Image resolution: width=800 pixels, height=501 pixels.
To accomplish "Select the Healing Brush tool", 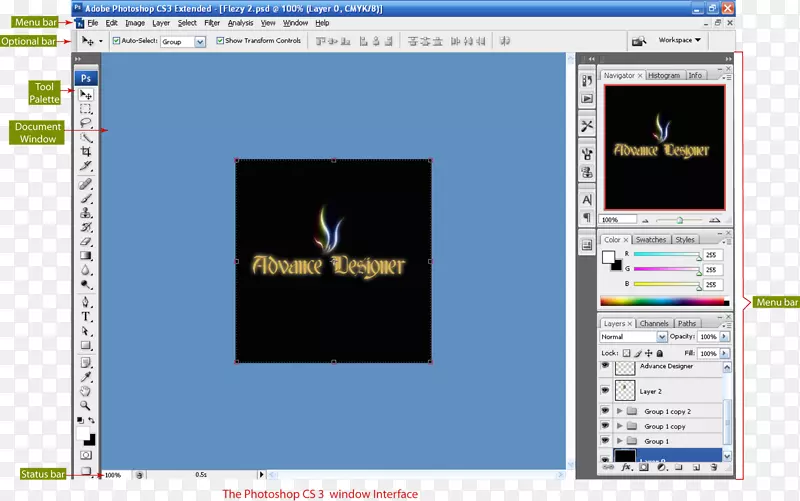I will pyautogui.click(x=86, y=184).
